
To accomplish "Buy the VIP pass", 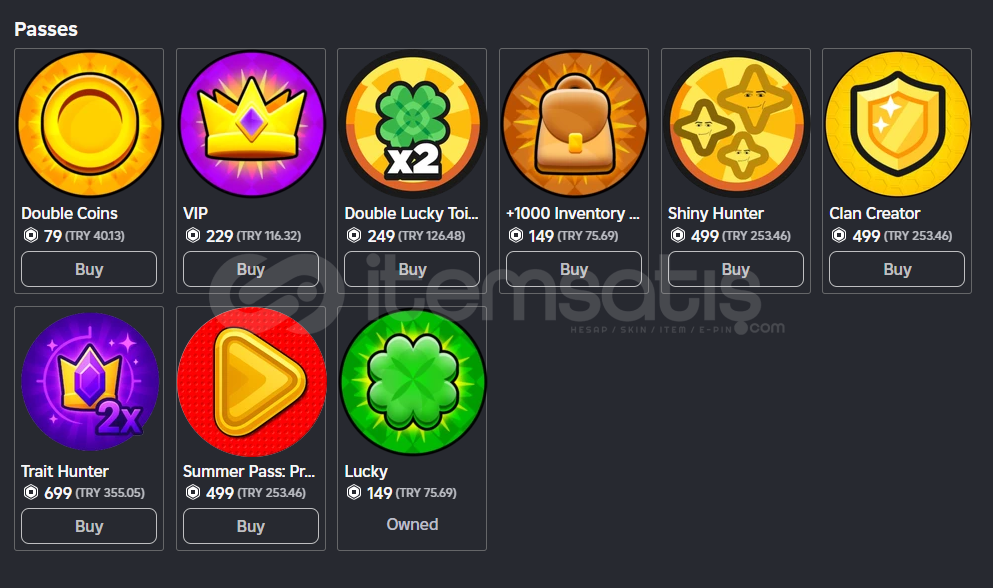I will [x=251, y=269].
